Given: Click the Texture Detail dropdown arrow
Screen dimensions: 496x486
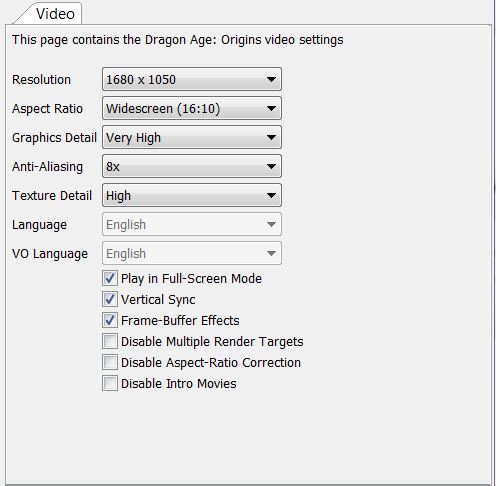Looking at the screenshot, I should (x=271, y=196).
